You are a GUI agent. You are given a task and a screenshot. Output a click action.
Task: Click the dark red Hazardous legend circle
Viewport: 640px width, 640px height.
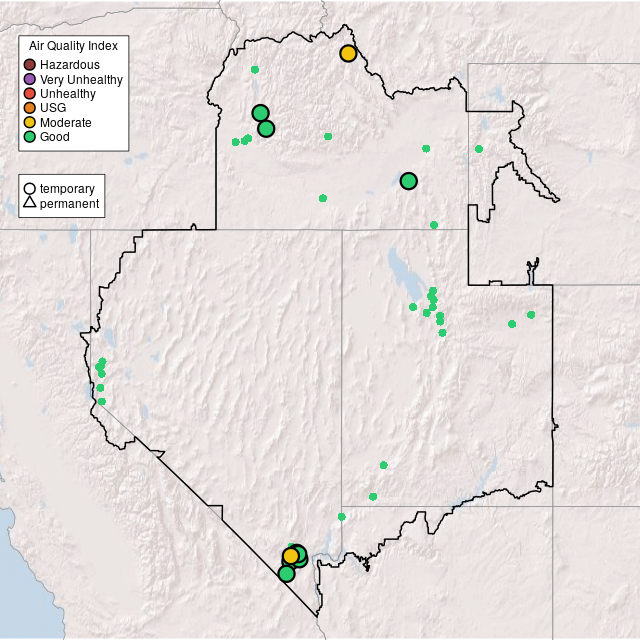pyautogui.click(x=30, y=65)
